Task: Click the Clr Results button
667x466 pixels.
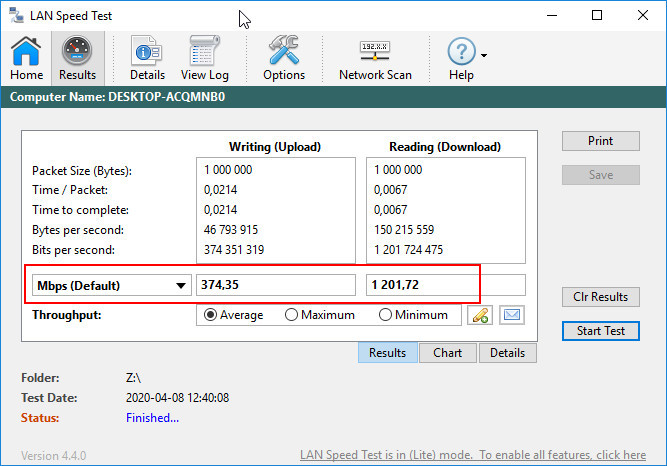Action: pos(601,297)
